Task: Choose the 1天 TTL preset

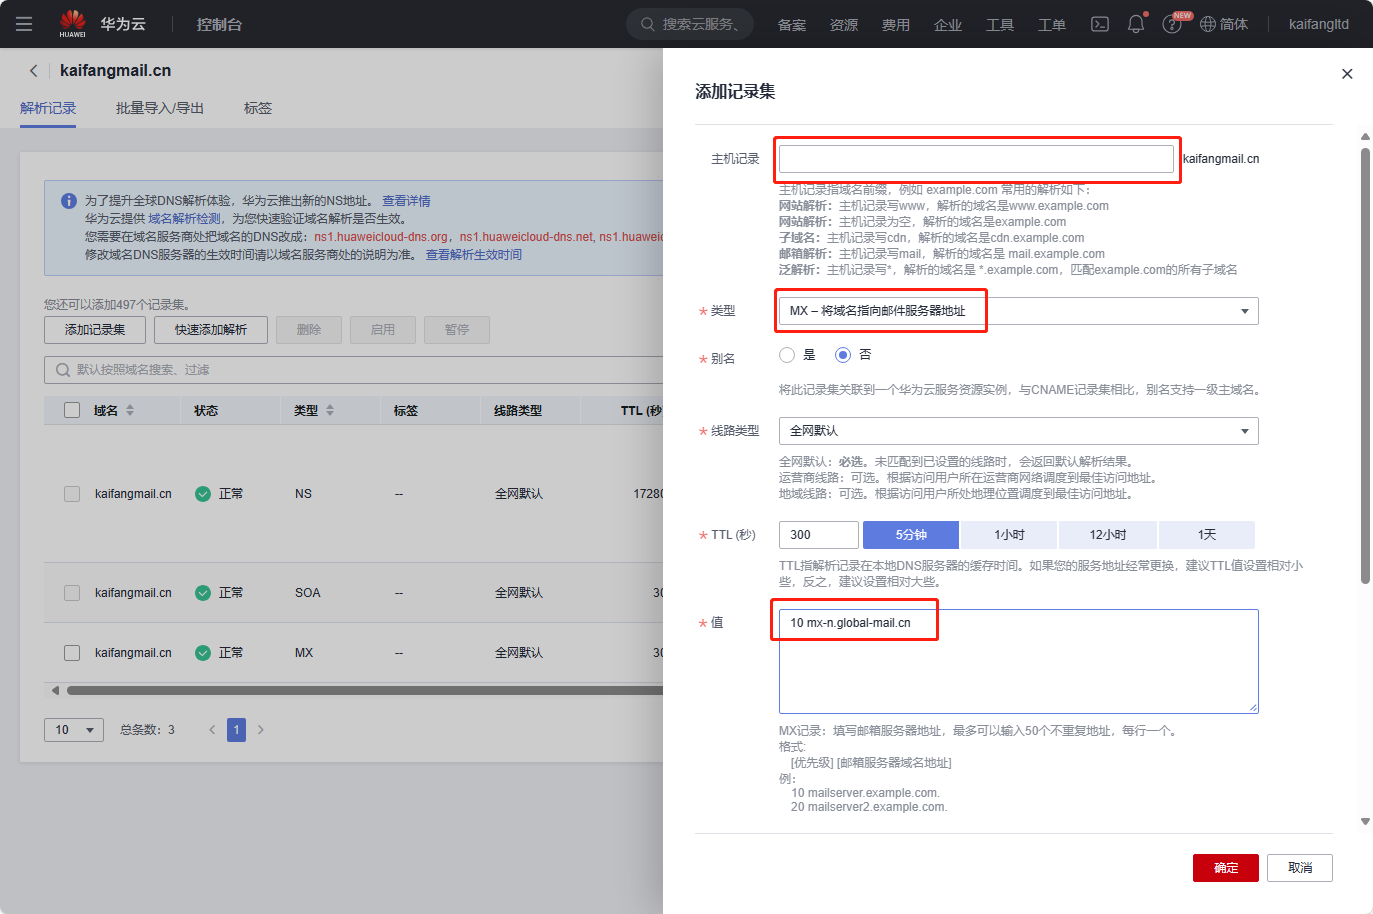Action: [1206, 535]
